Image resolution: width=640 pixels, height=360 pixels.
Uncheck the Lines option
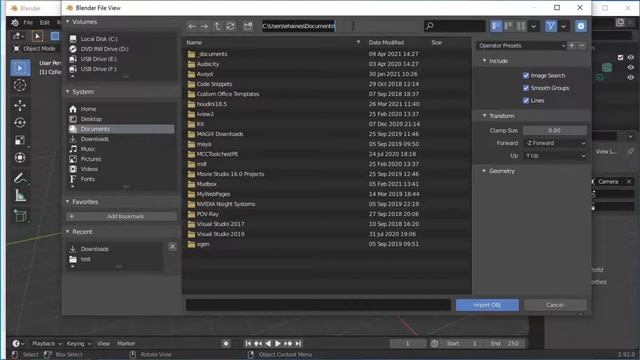click(x=526, y=100)
